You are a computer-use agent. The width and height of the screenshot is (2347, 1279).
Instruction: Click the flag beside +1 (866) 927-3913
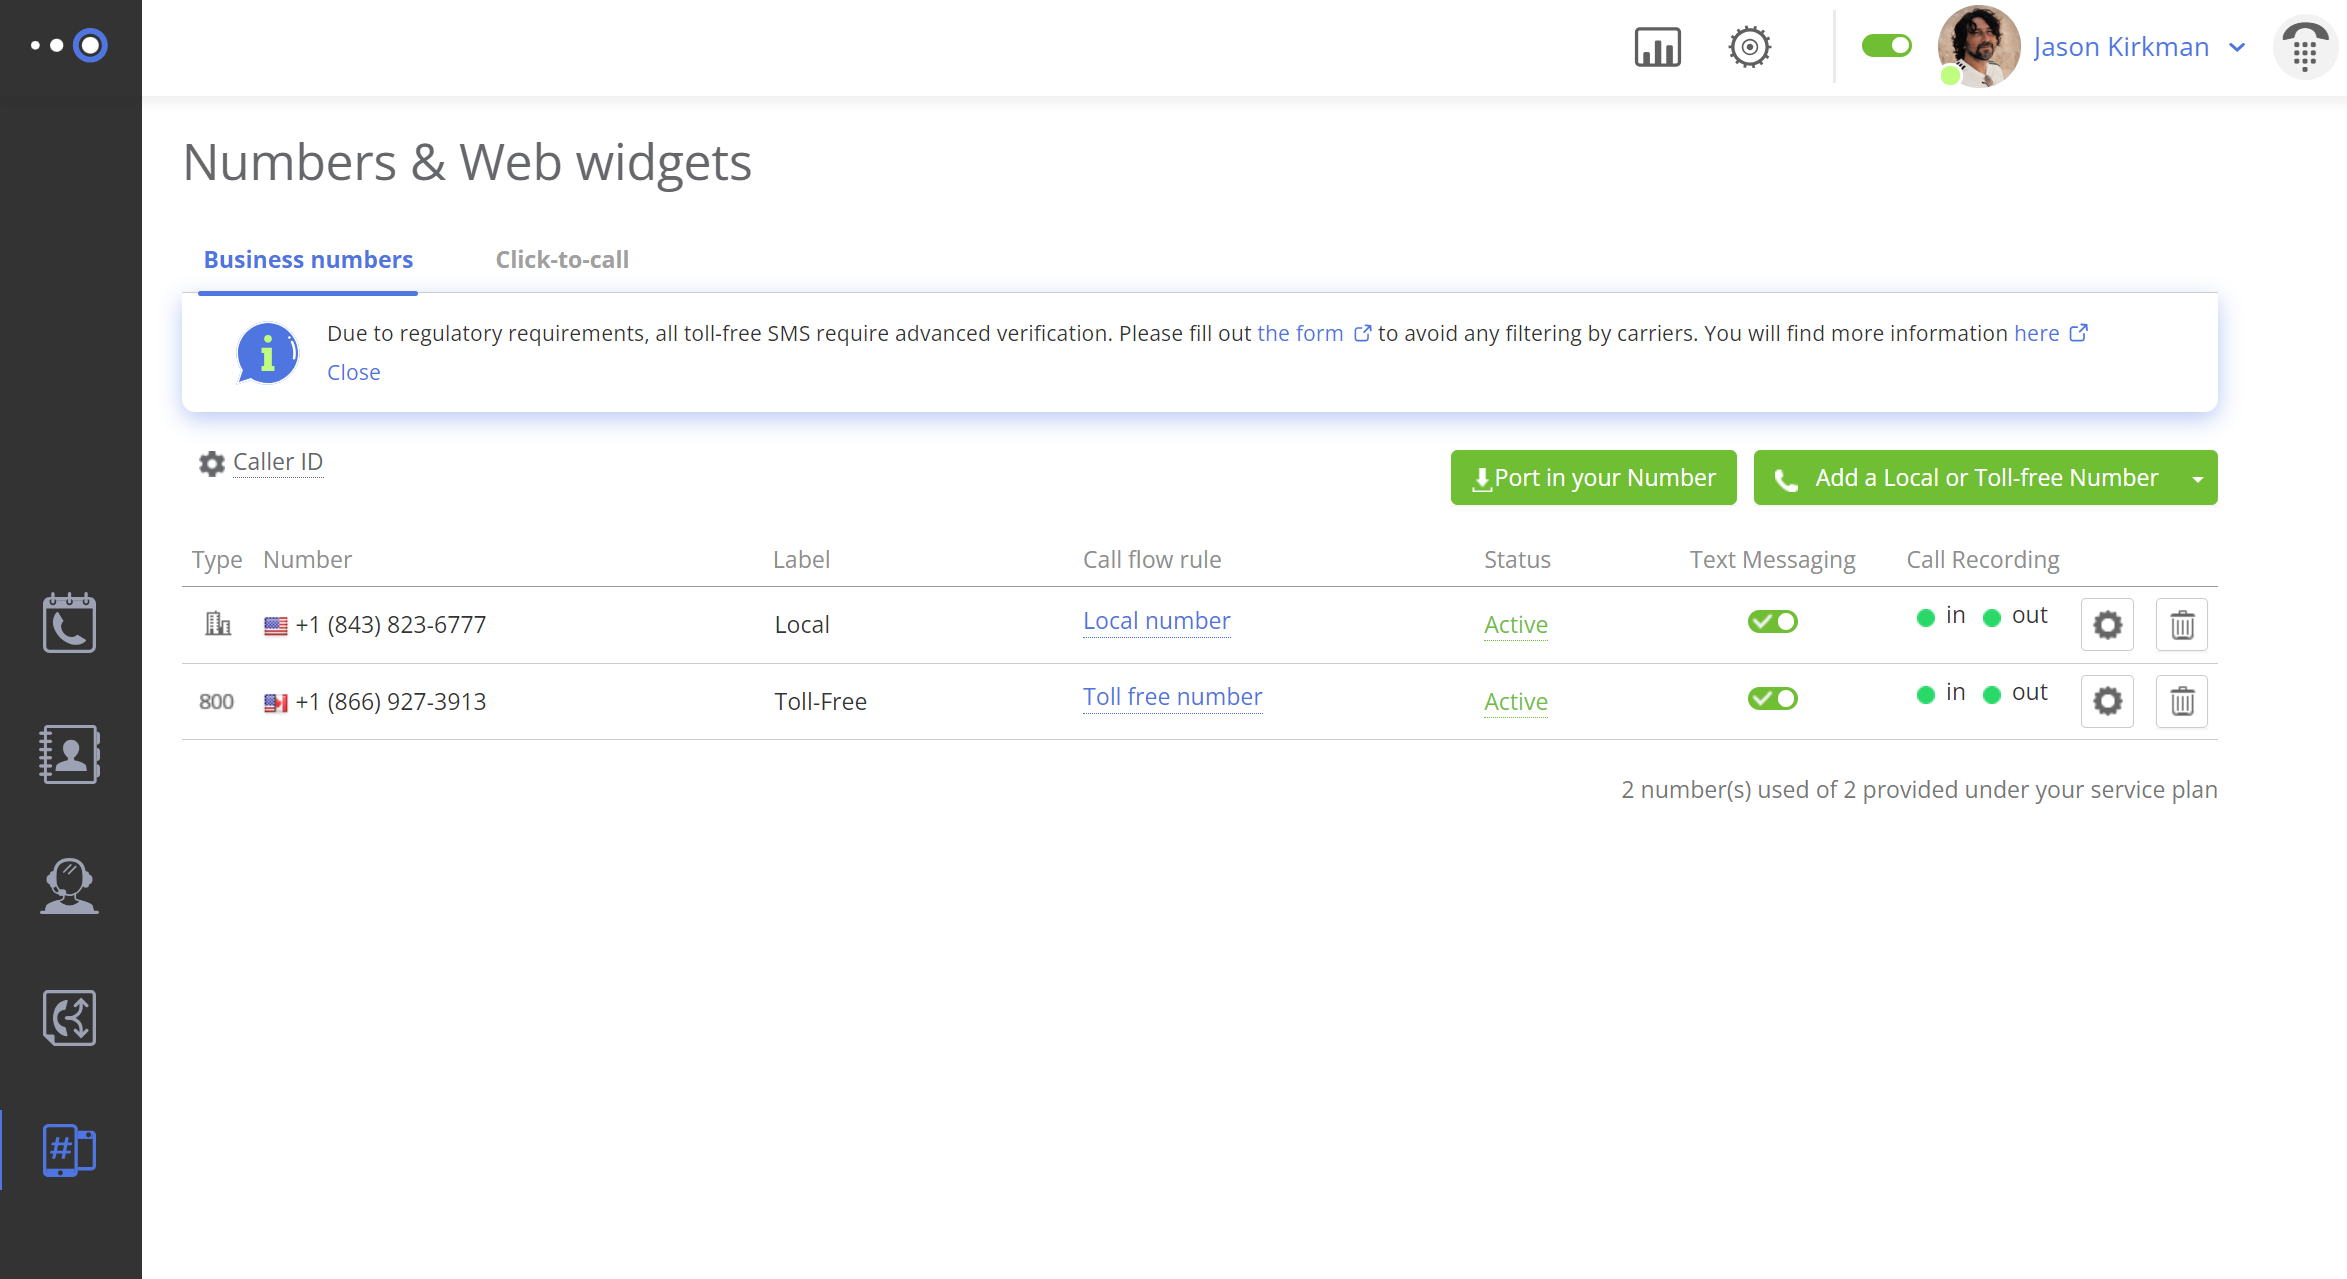click(x=275, y=703)
